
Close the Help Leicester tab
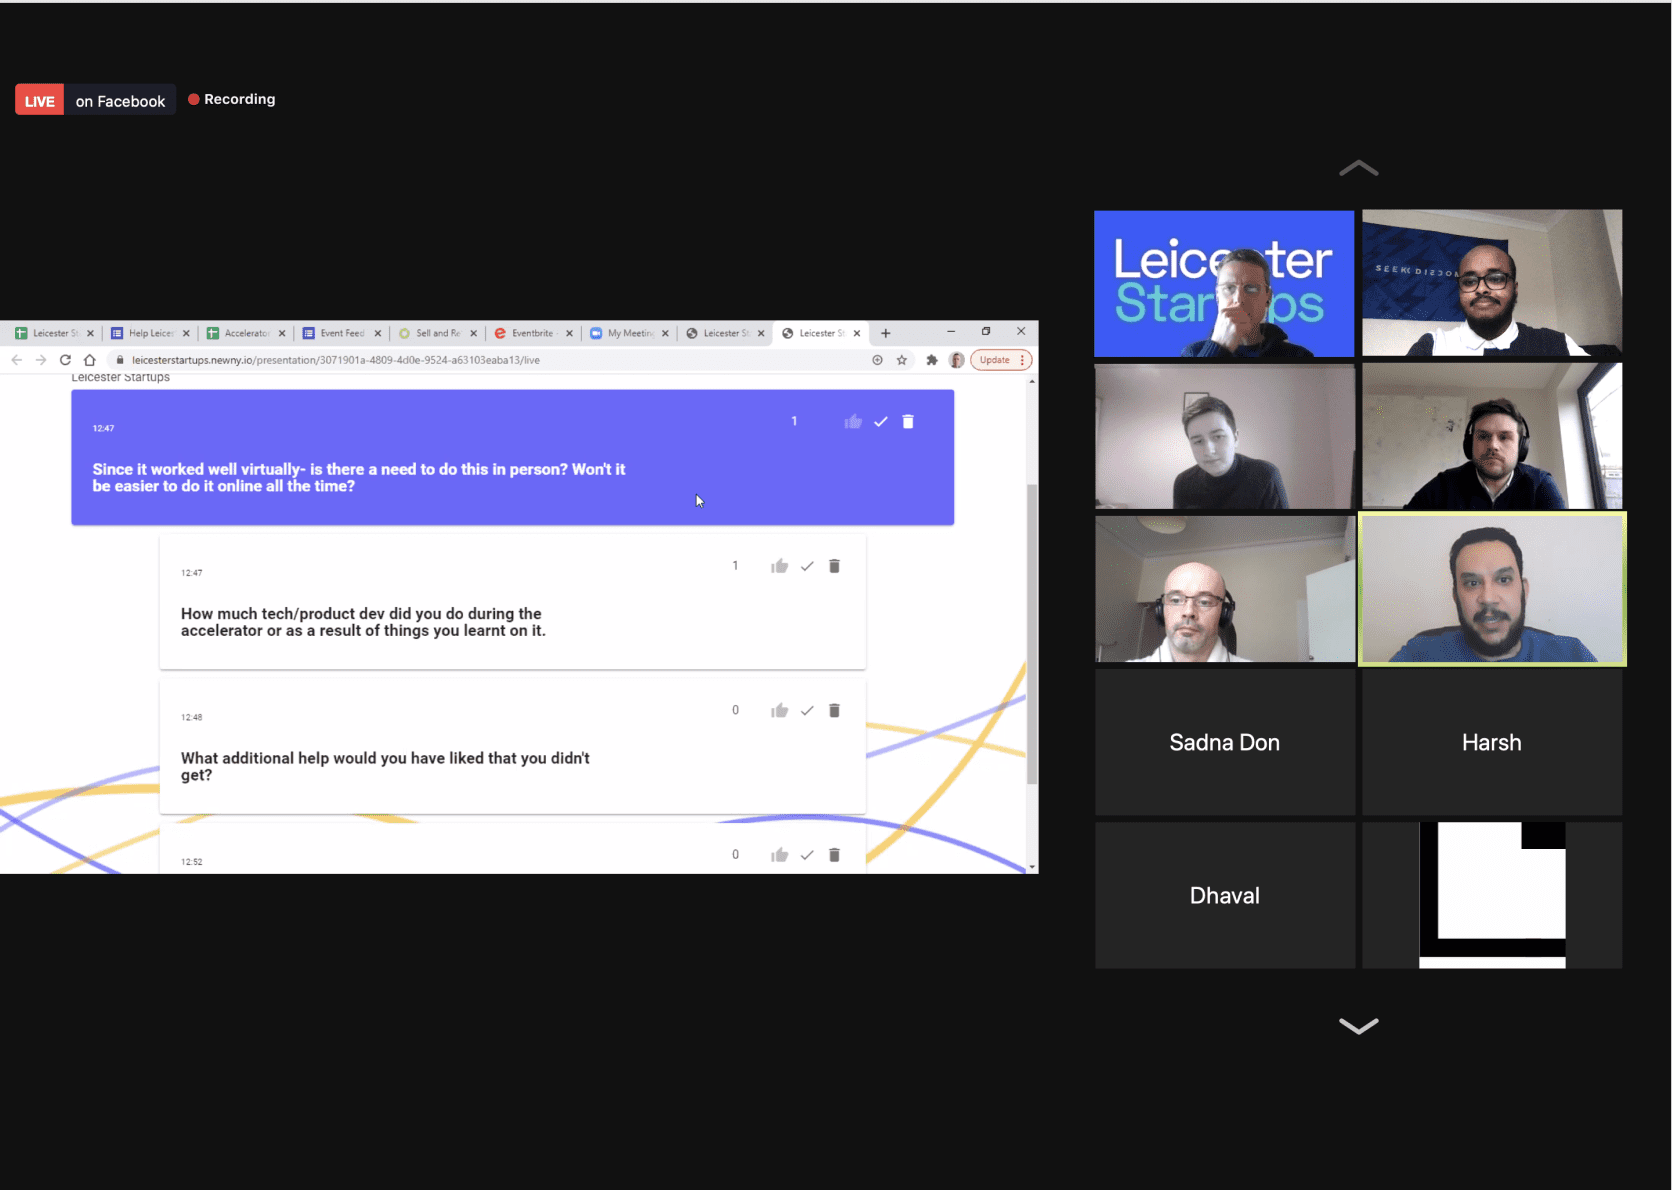click(186, 333)
